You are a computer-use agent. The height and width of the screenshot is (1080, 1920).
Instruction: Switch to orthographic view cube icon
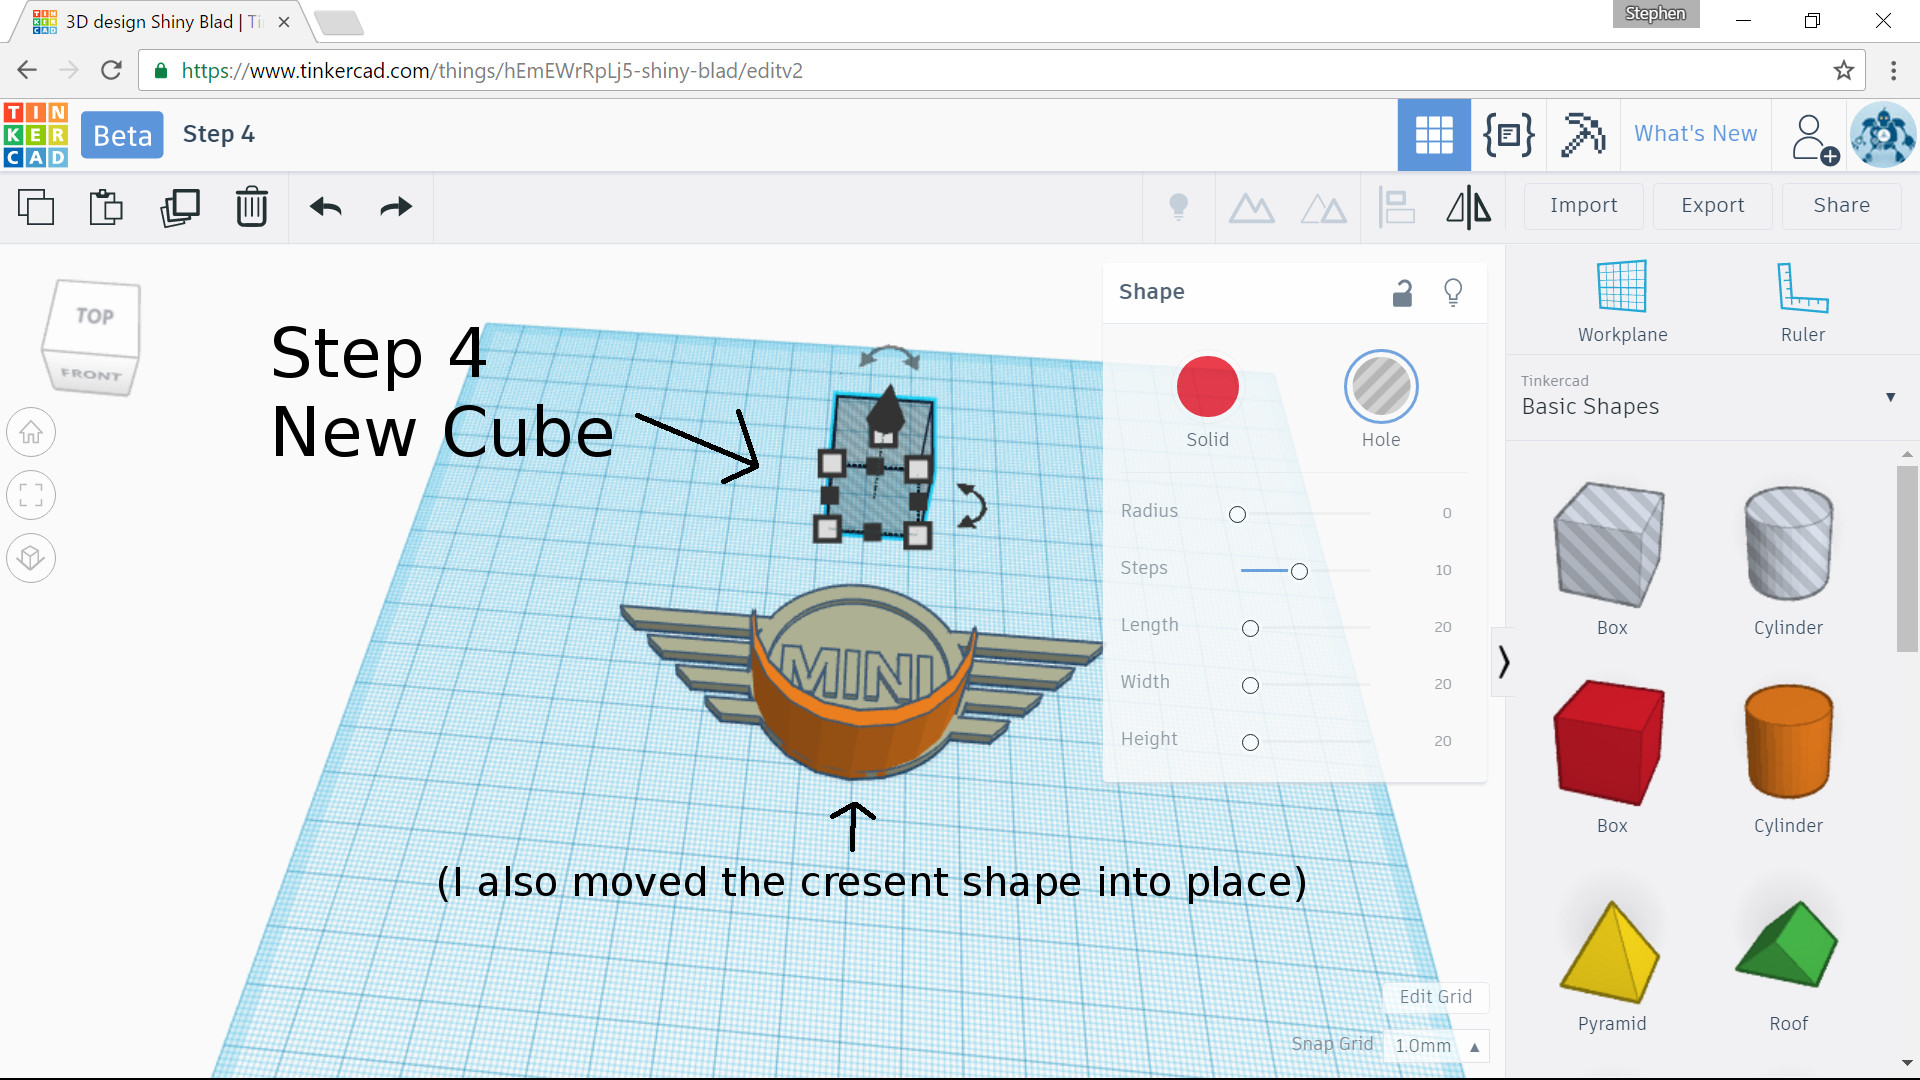pos(31,558)
